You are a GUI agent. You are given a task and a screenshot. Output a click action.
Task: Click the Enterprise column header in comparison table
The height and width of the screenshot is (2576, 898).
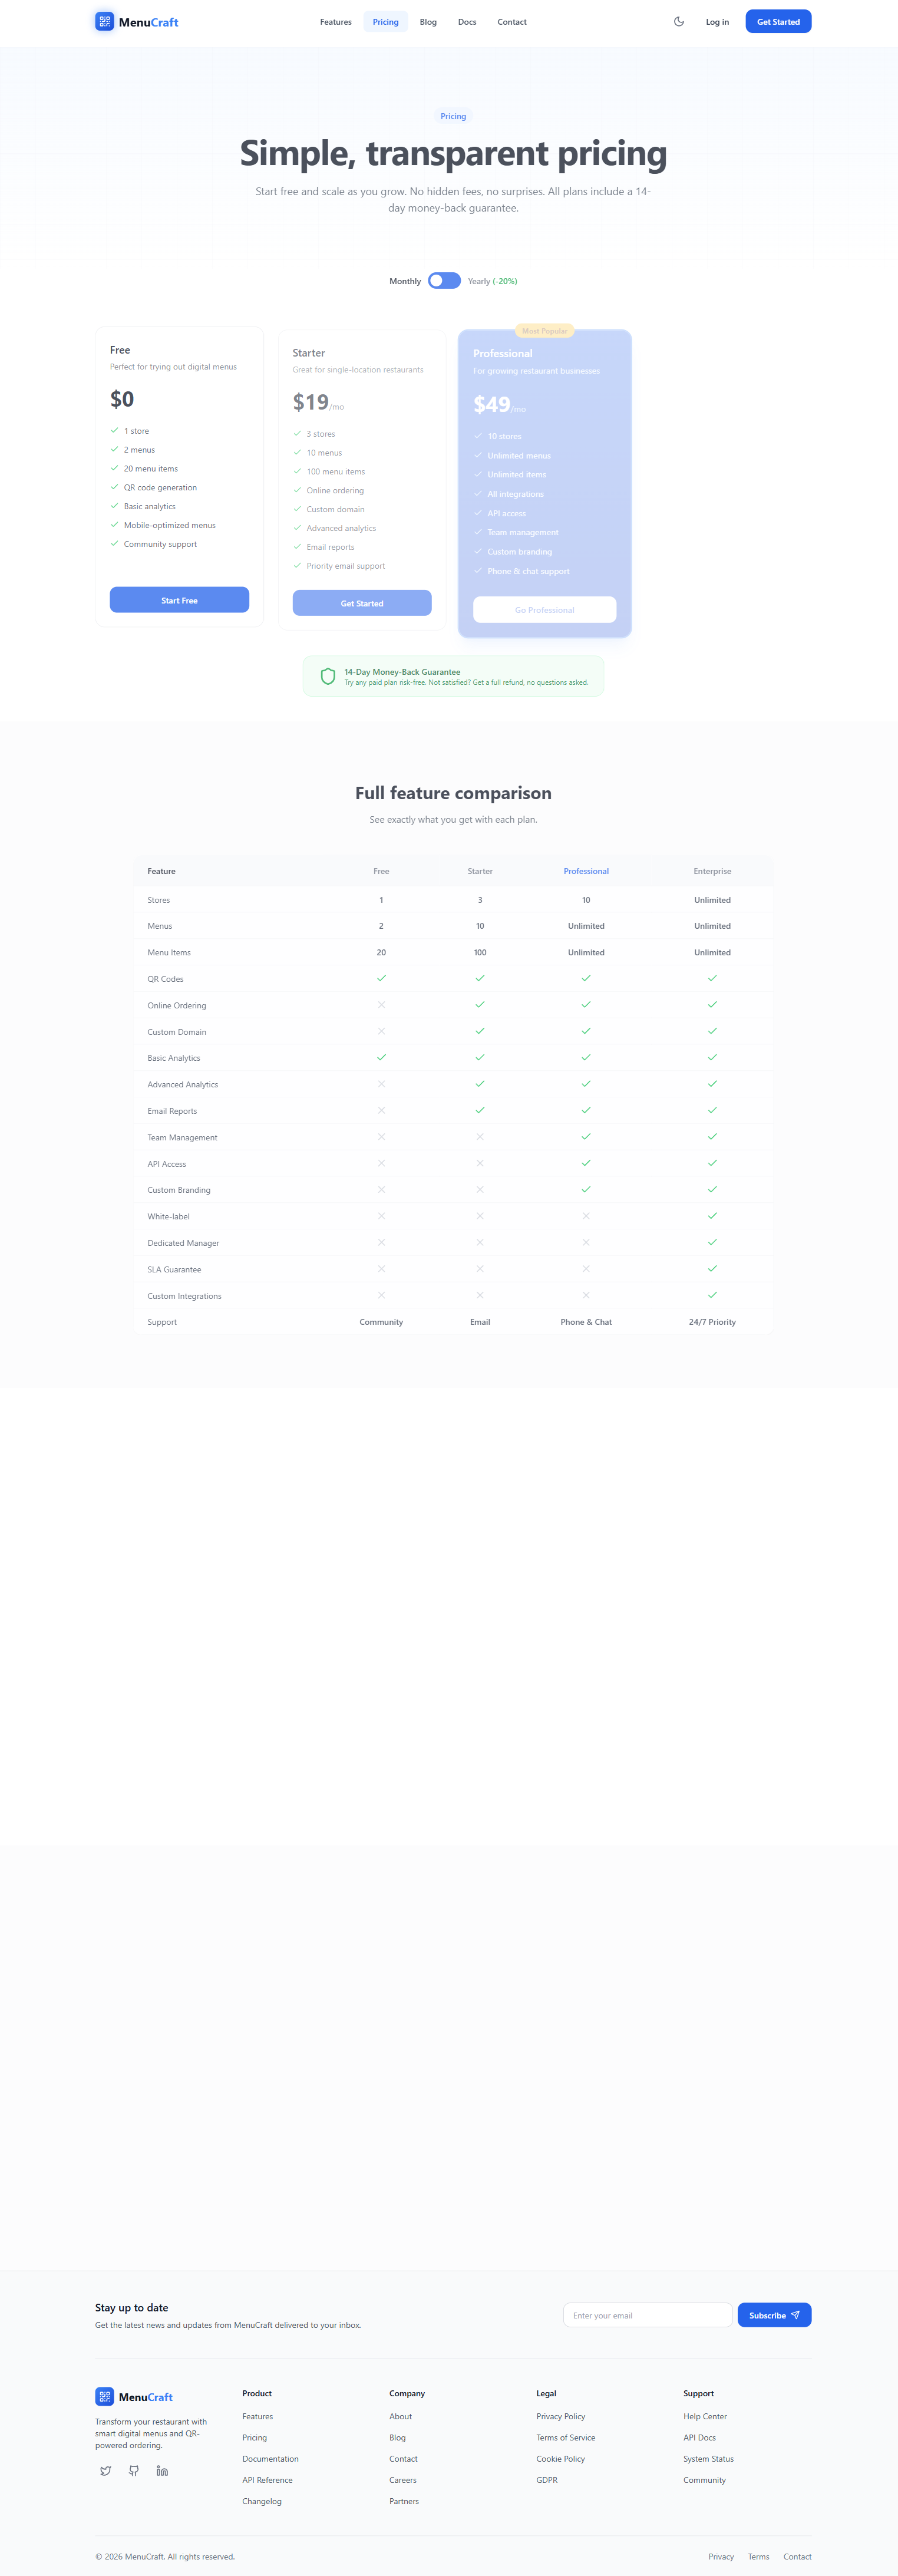pyautogui.click(x=712, y=871)
